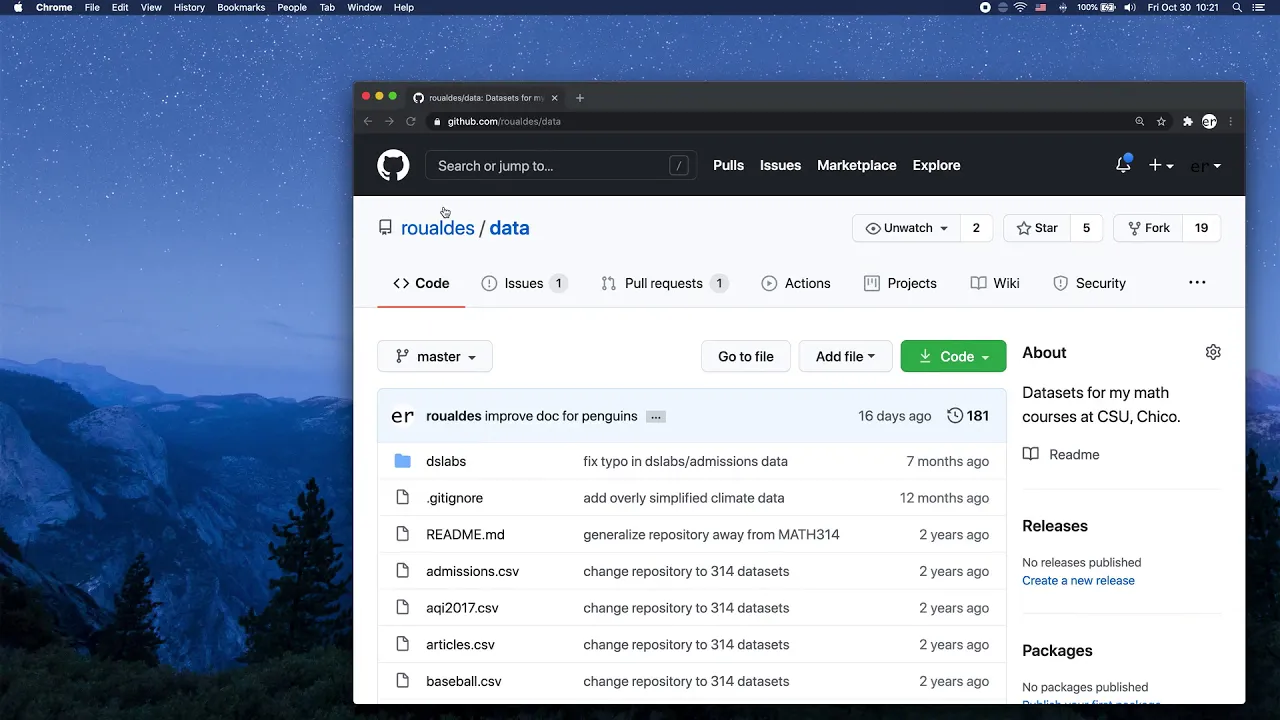Close the roualdes/data tab
This screenshot has width=1280, height=720.
pyautogui.click(x=554, y=98)
